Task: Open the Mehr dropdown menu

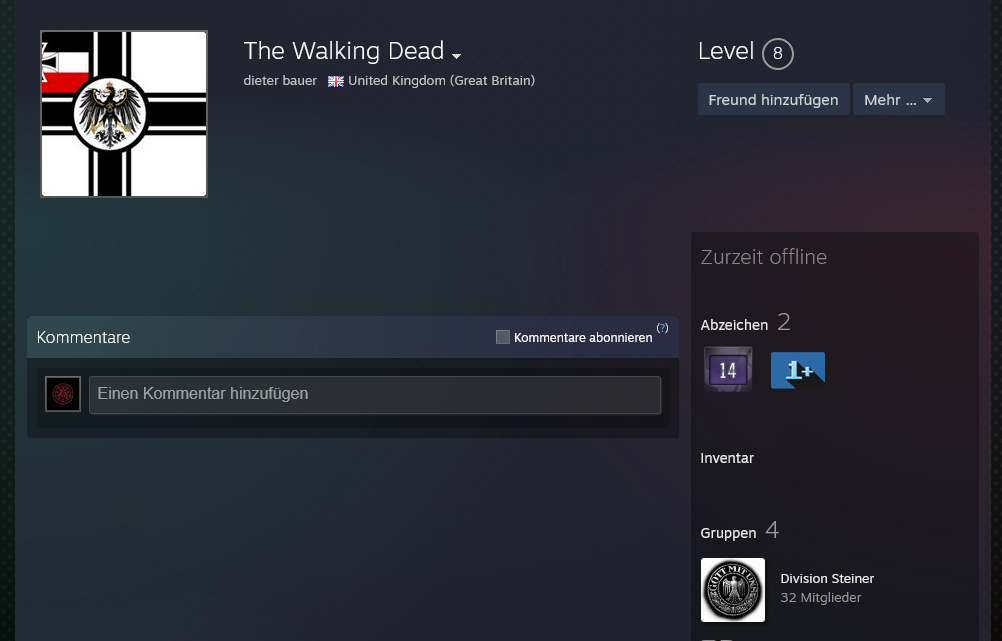Action: tap(898, 100)
